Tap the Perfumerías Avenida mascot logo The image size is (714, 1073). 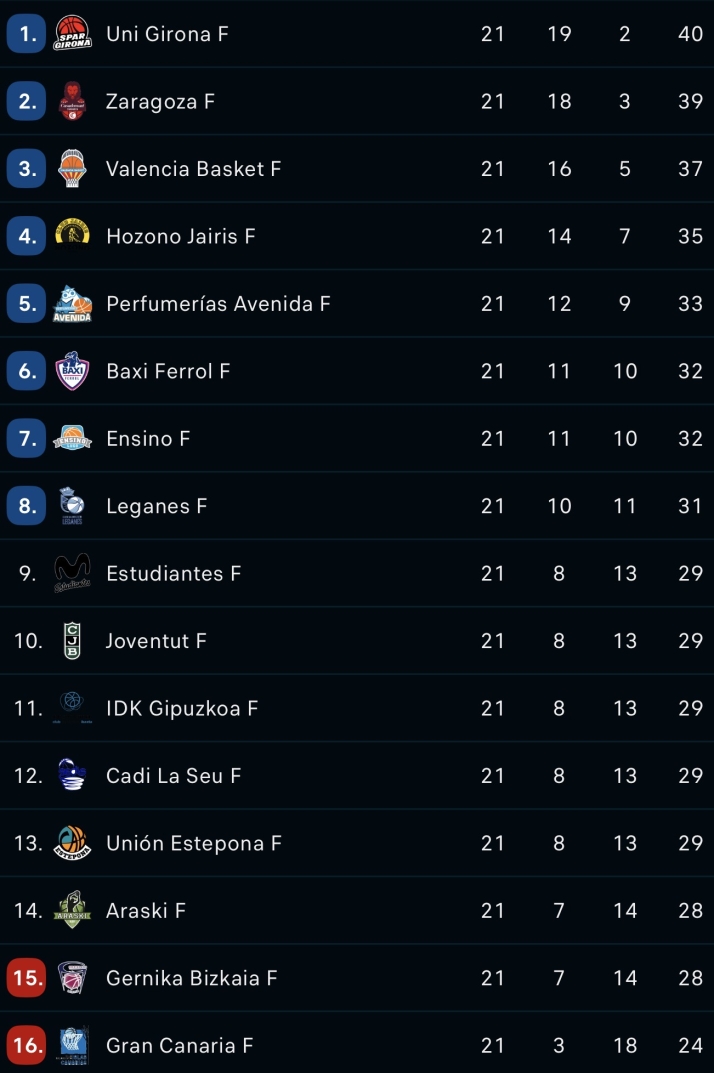pyautogui.click(x=72, y=304)
